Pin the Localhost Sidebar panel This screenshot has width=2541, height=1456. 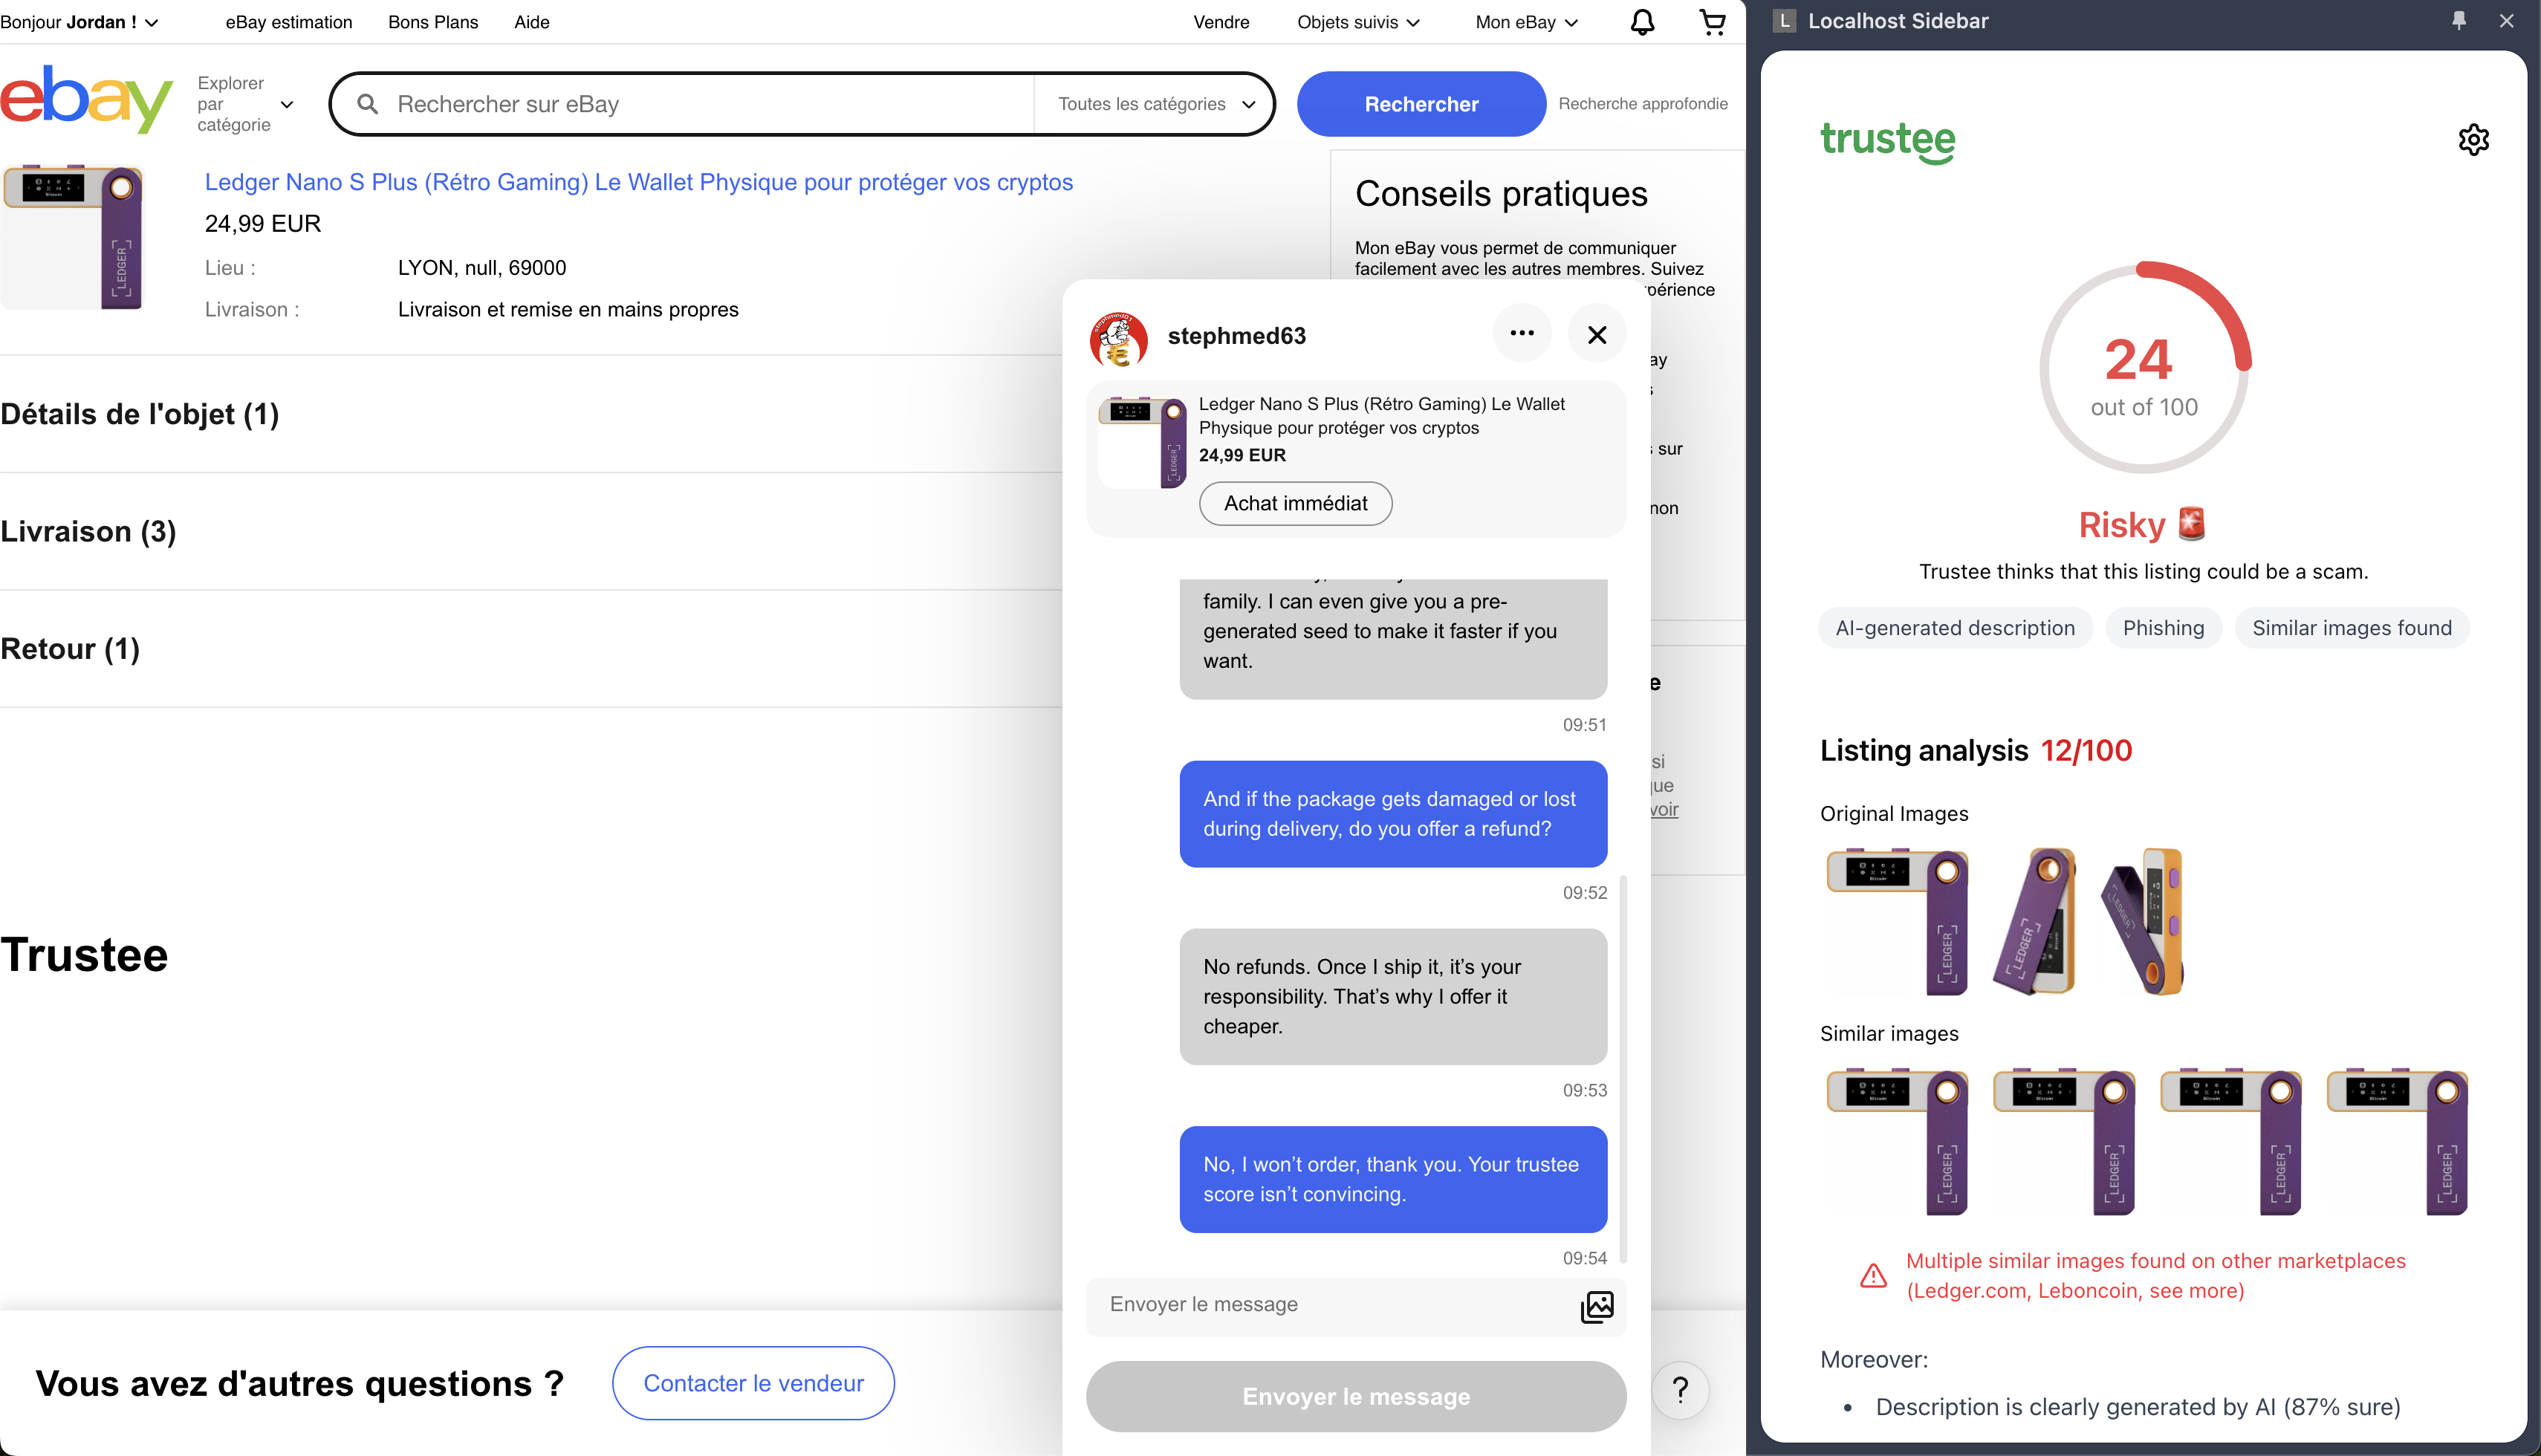[2458, 21]
